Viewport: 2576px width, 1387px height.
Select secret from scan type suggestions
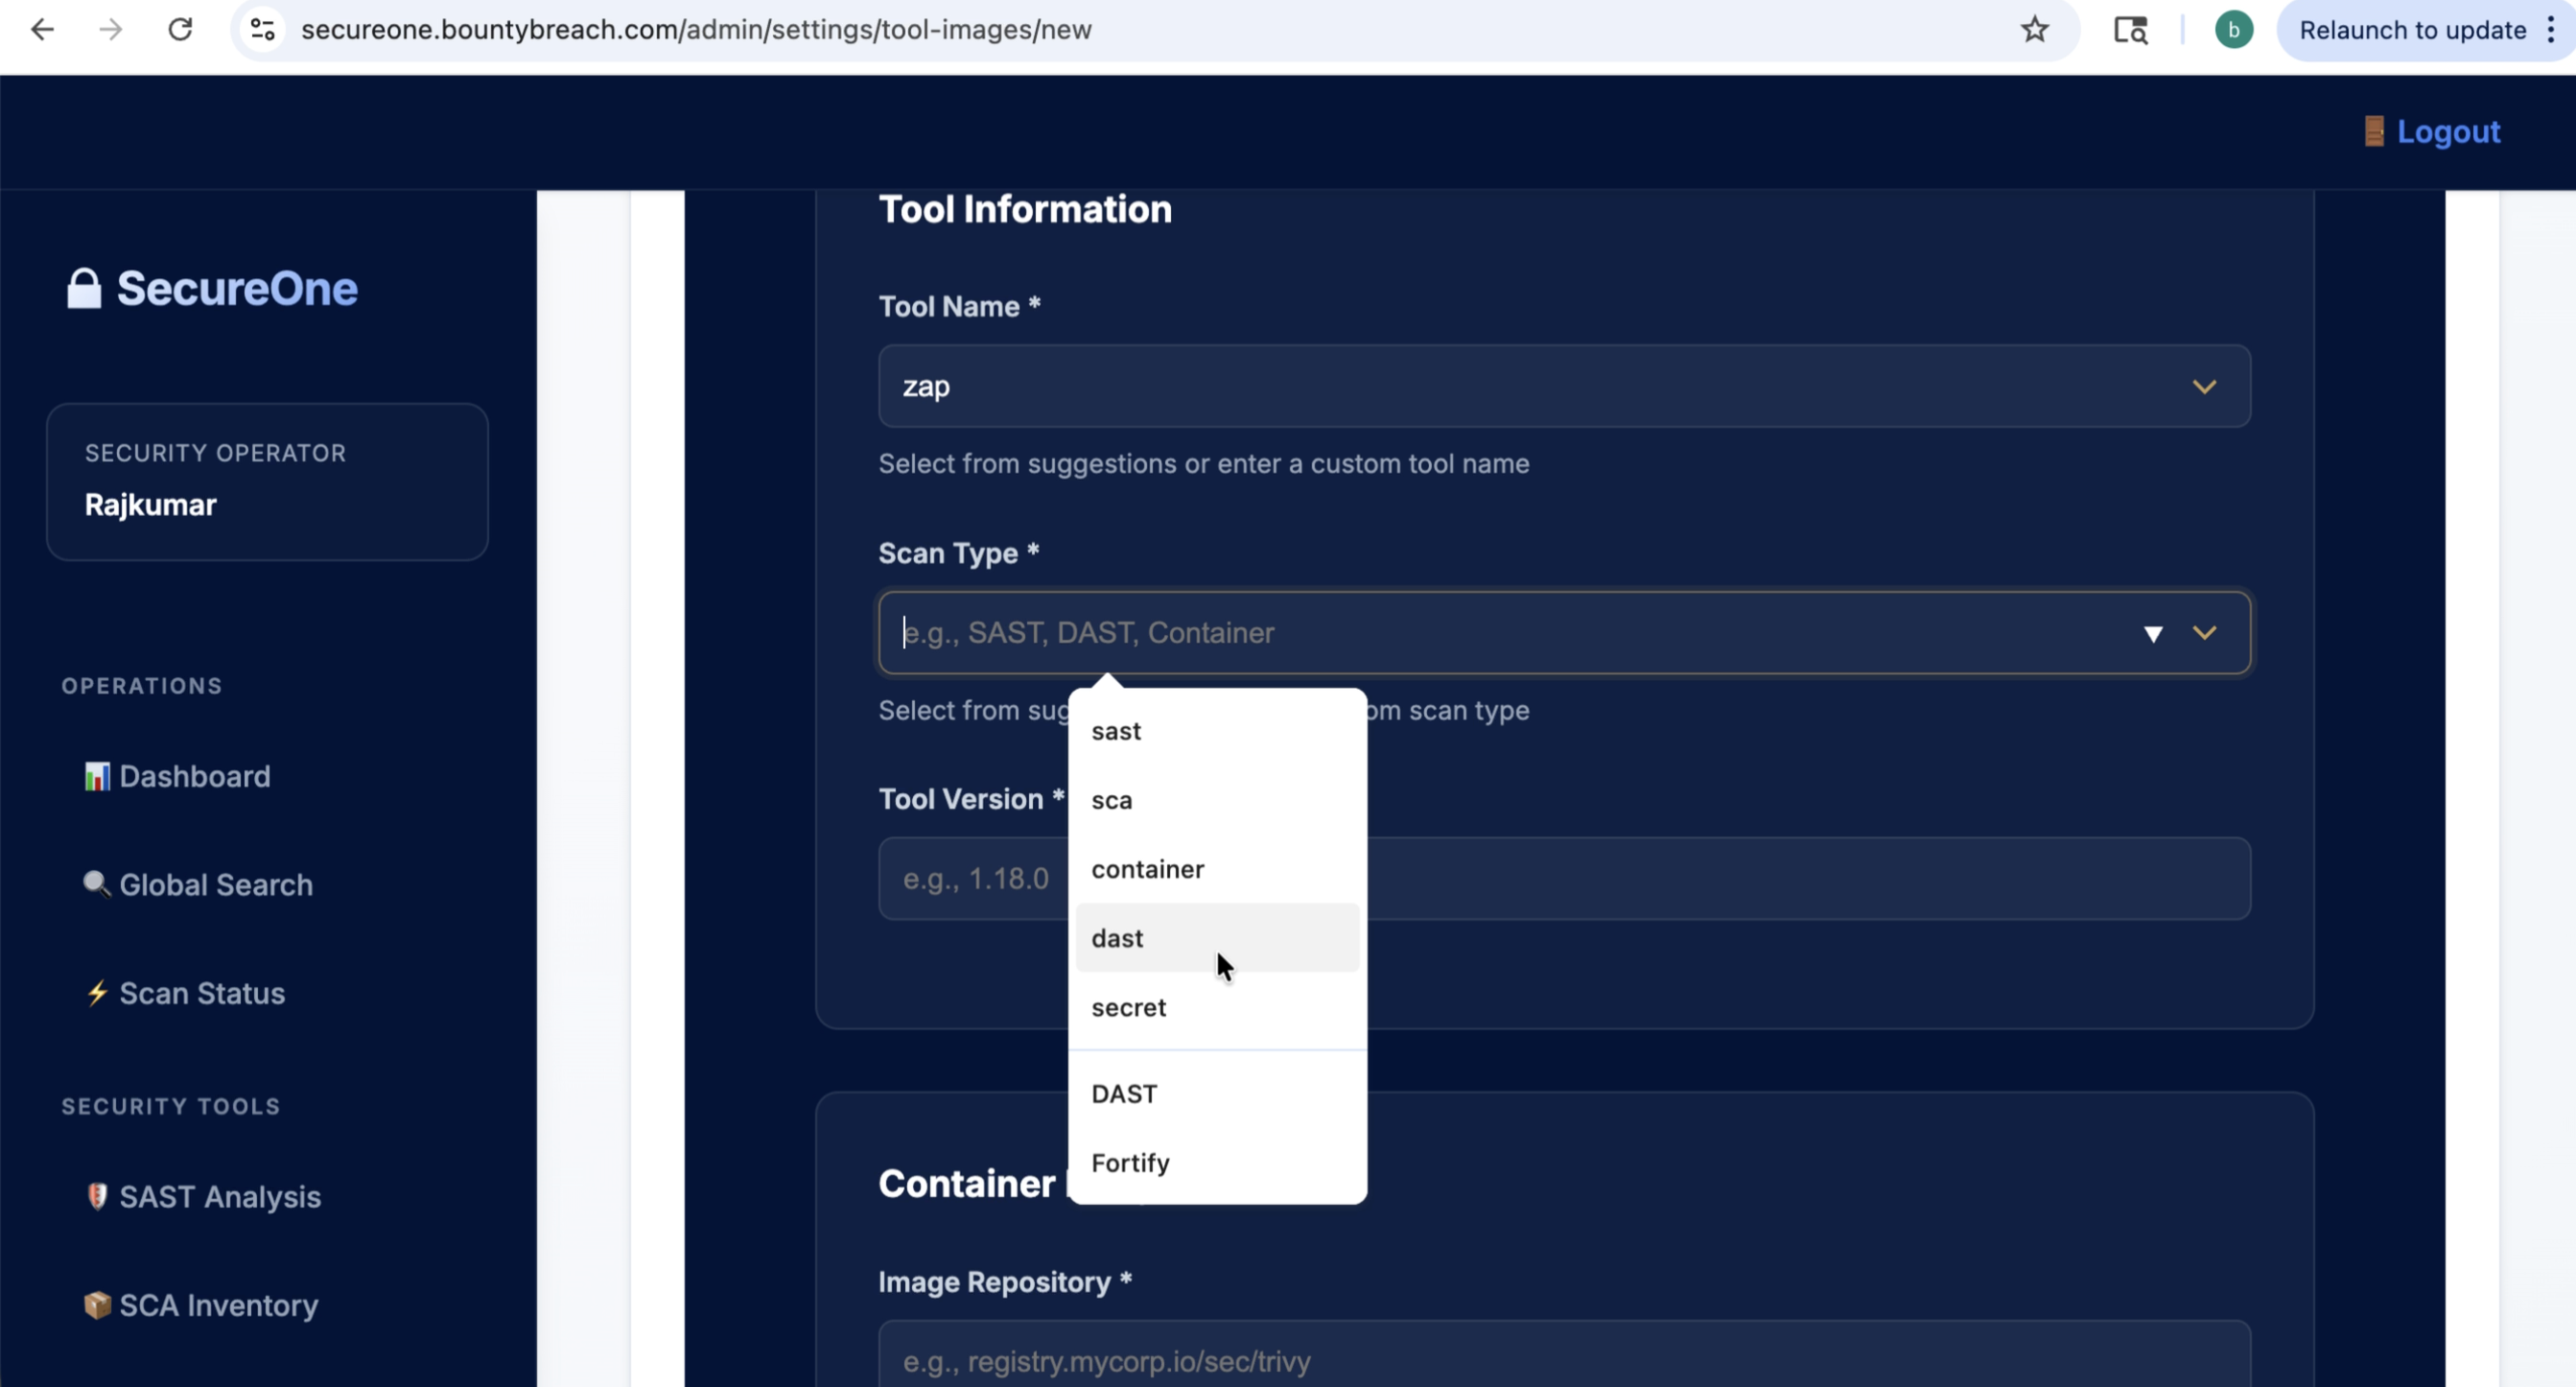1217,1007
